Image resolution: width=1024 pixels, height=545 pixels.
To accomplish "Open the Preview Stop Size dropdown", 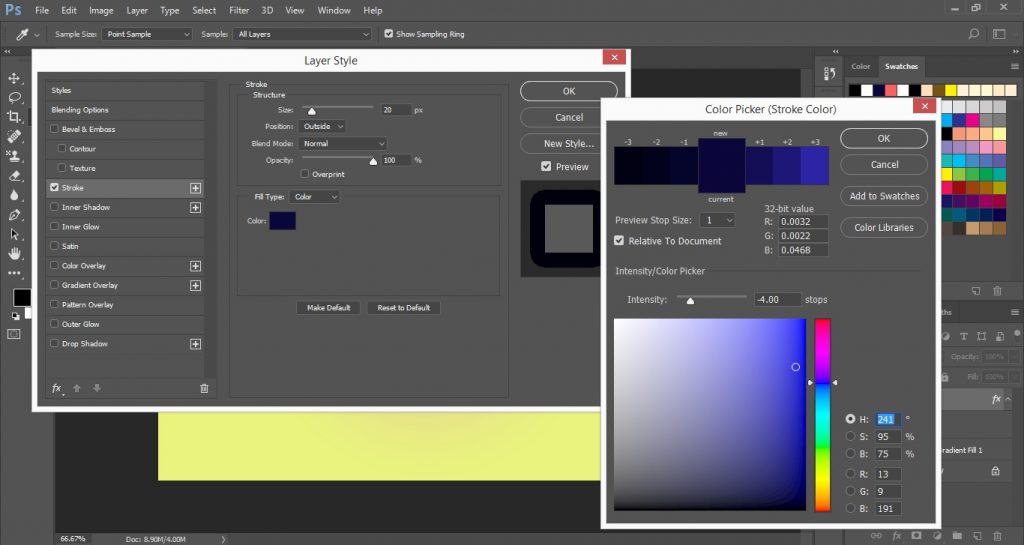I will pyautogui.click(x=717, y=221).
